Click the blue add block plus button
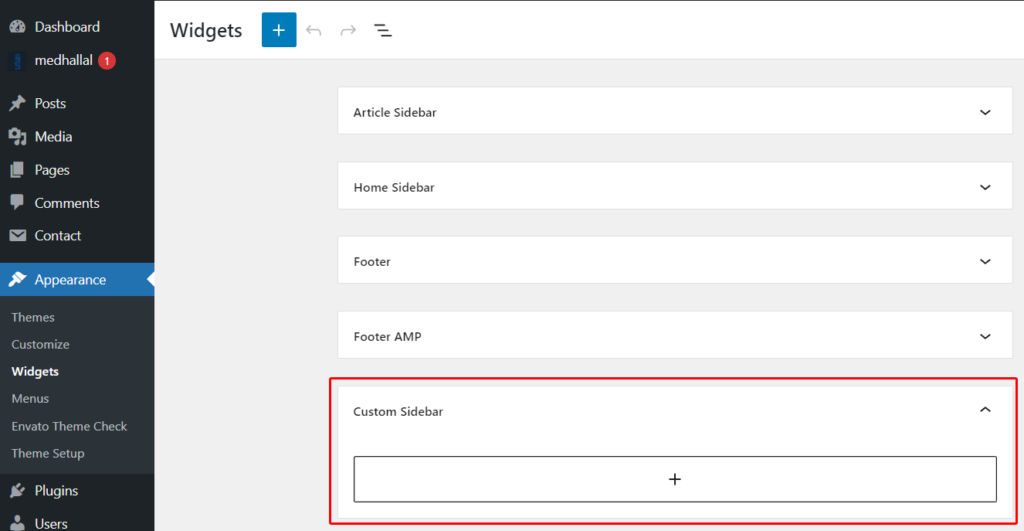1024x531 pixels. point(279,30)
